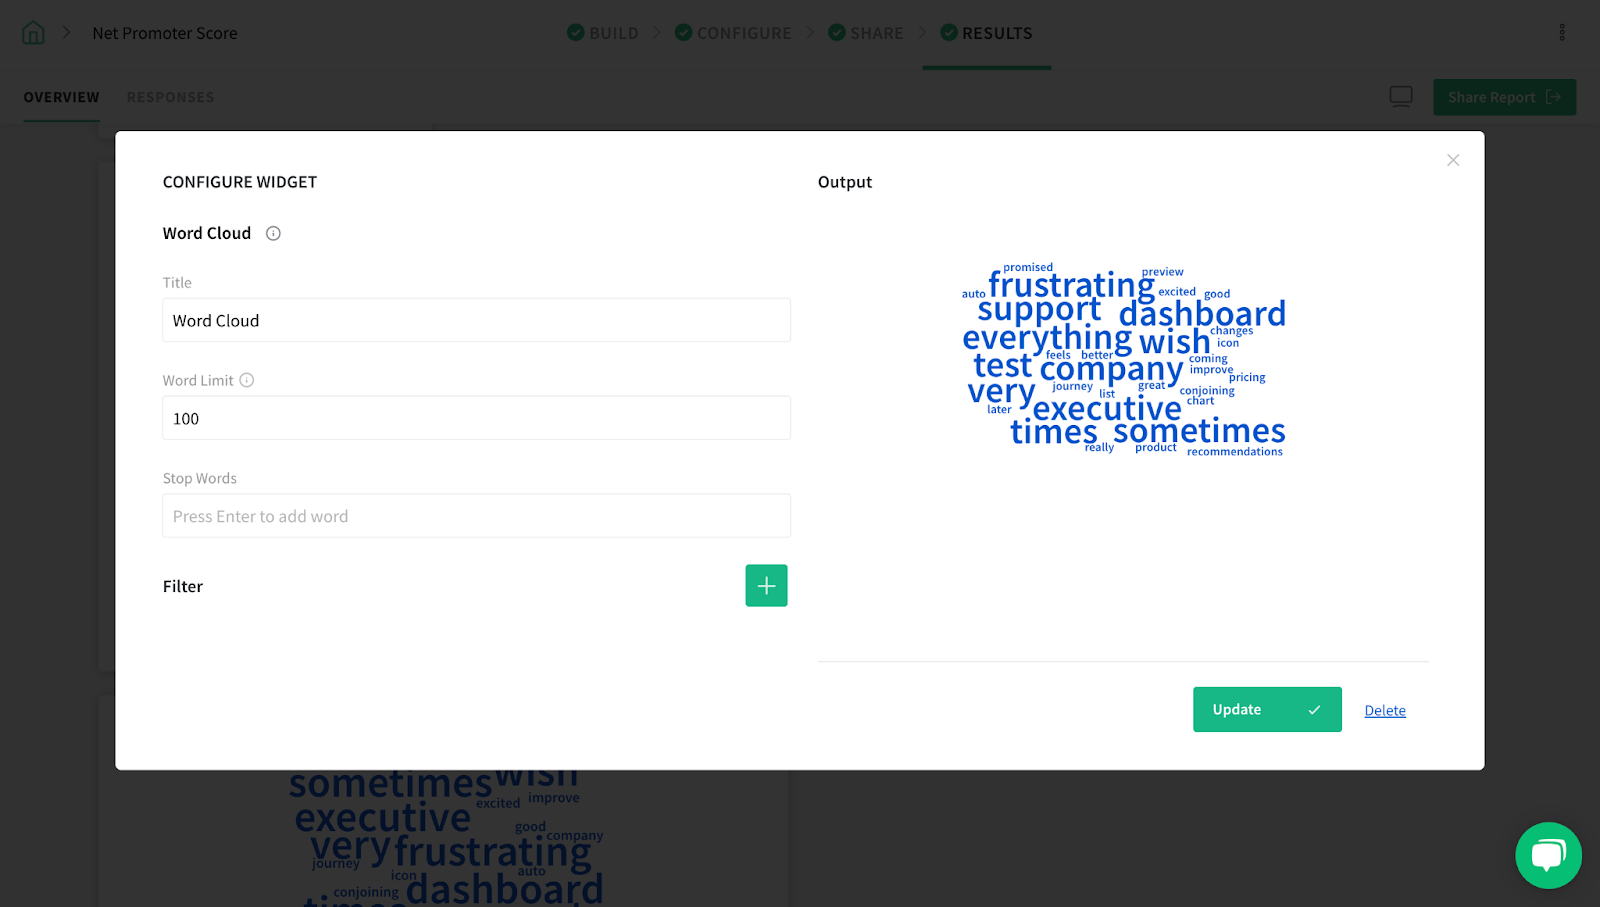Click the home icon in breadcrumb

[33, 33]
